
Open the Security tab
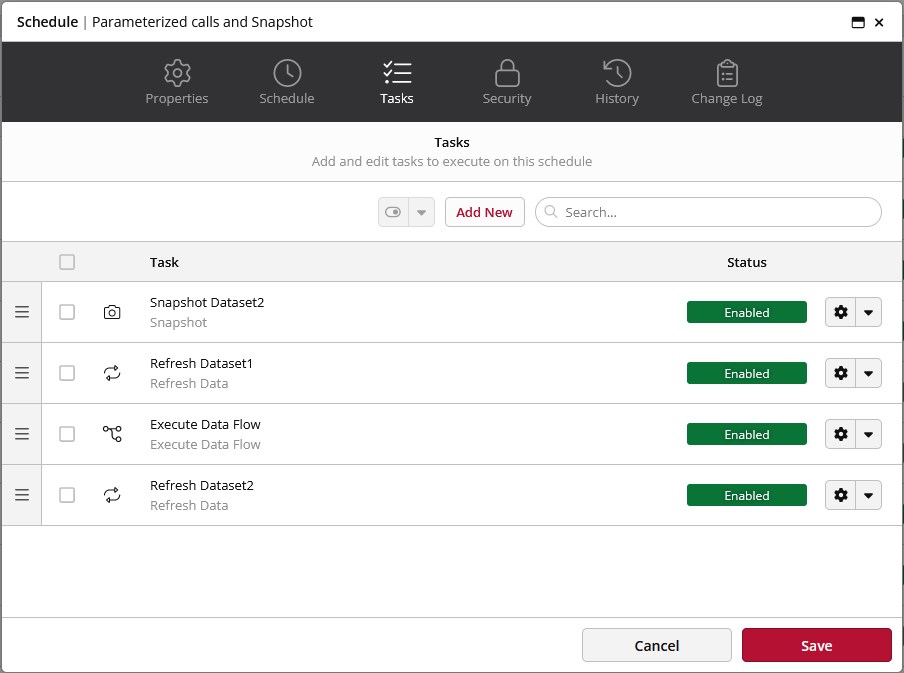pos(507,81)
